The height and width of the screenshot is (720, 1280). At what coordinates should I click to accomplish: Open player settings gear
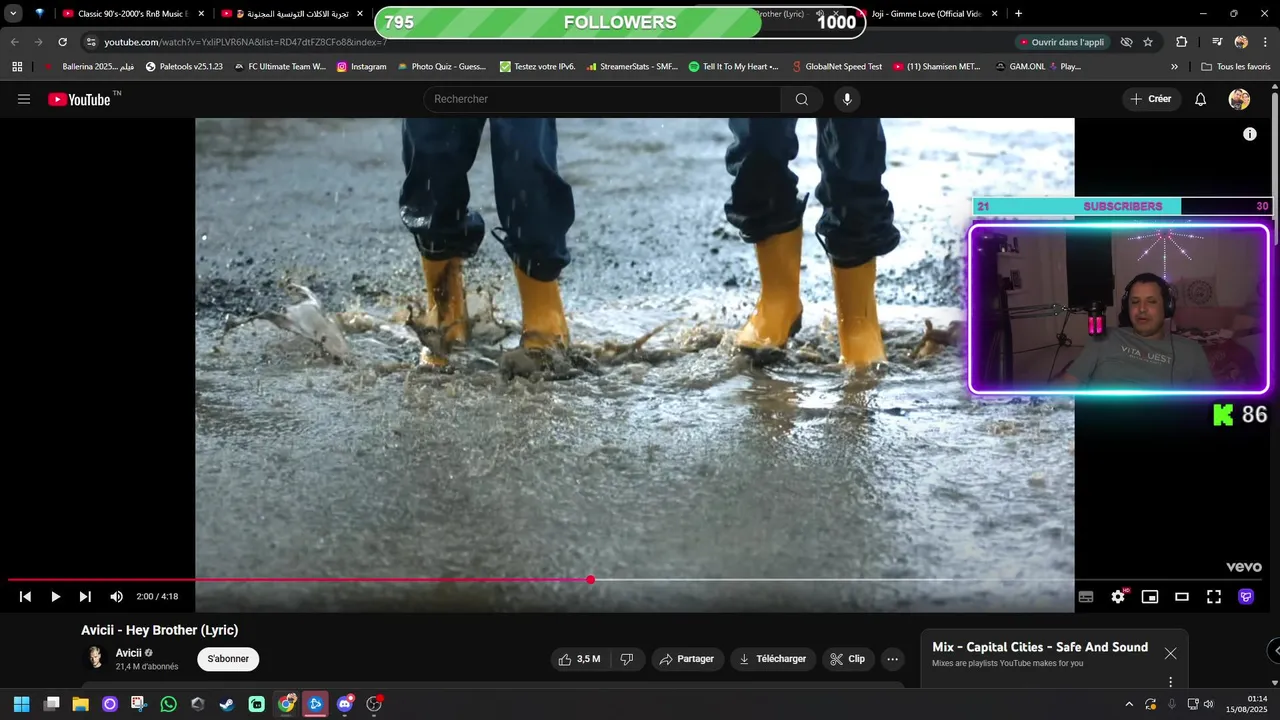pyautogui.click(x=1118, y=597)
